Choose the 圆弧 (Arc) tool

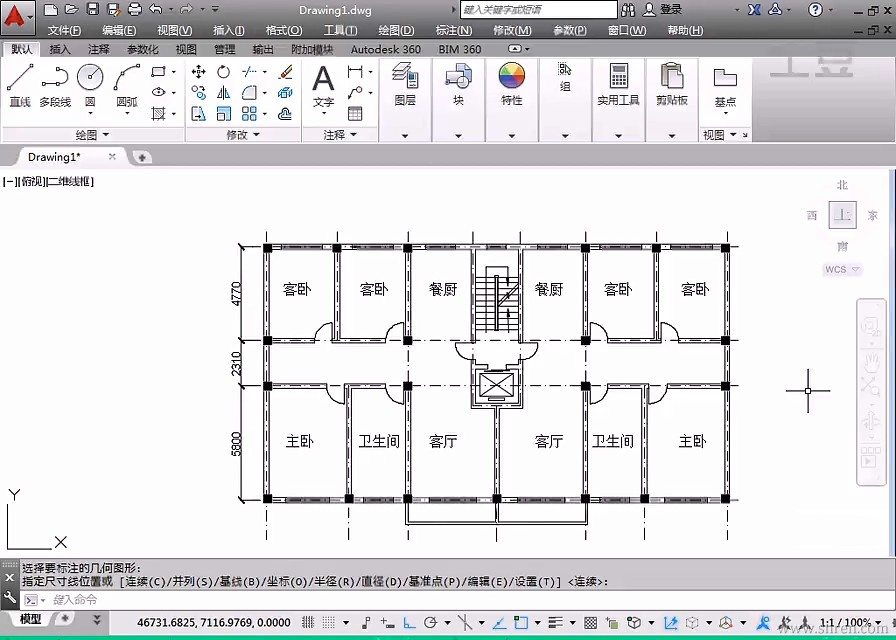(x=127, y=78)
